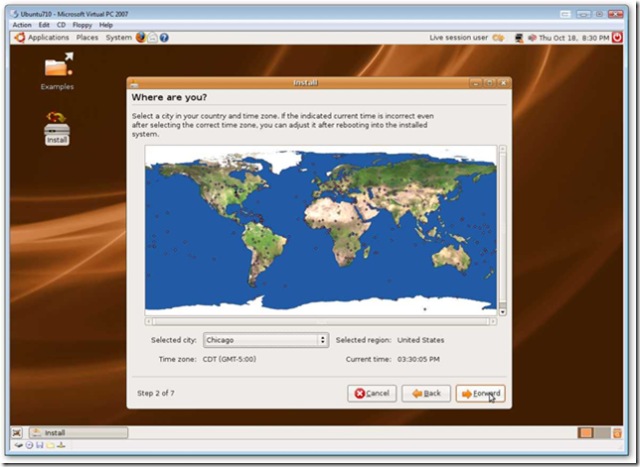Screen dimensions: 640x467
Task: Click the help icon in top panel
Action: point(164,37)
